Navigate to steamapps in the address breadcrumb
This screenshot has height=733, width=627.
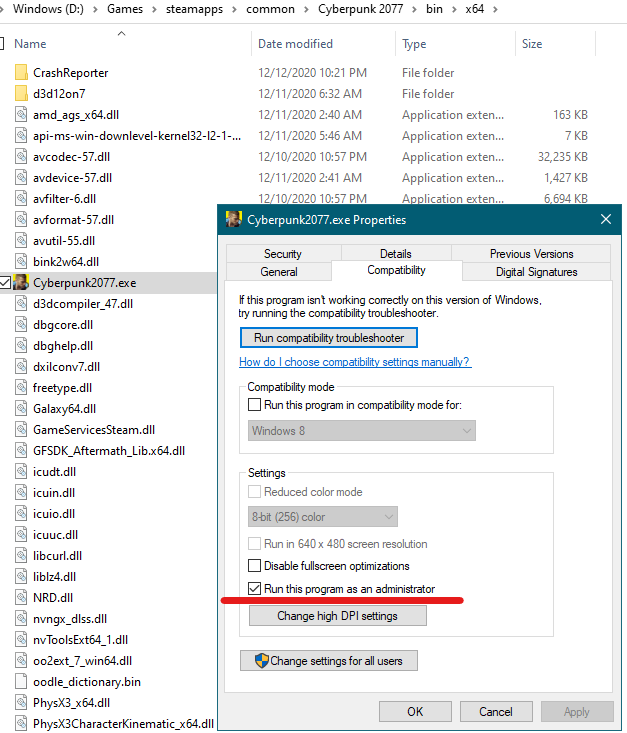(x=195, y=9)
